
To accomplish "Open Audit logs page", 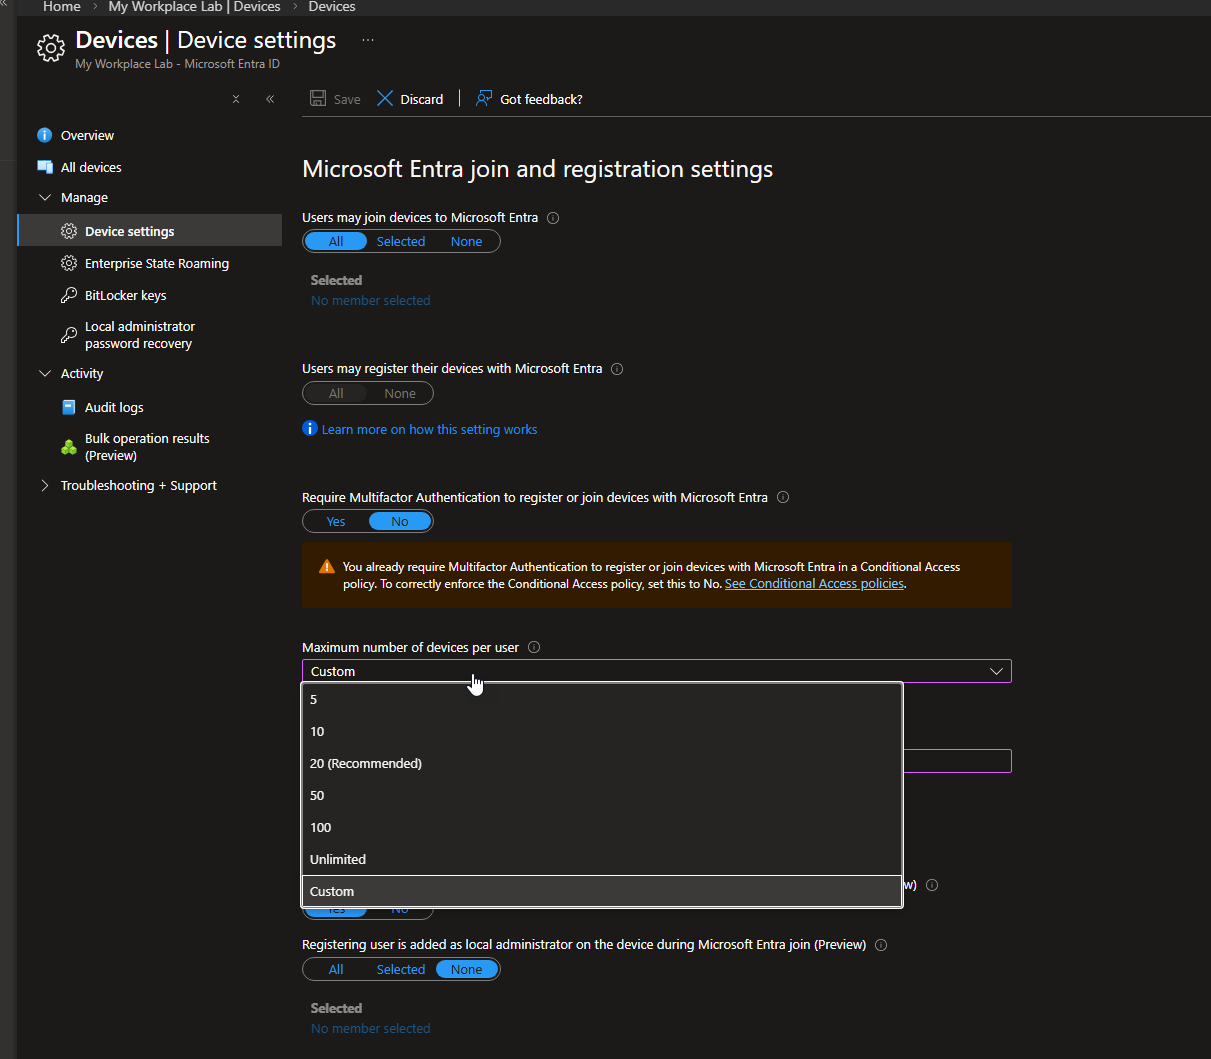I will (114, 407).
